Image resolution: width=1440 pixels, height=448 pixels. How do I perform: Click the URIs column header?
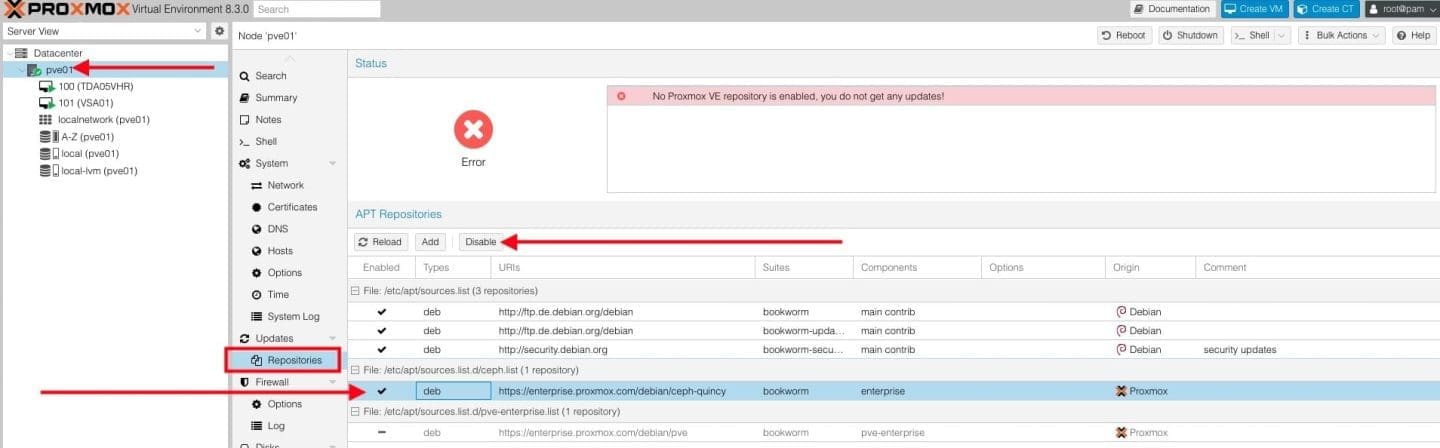click(x=622, y=268)
